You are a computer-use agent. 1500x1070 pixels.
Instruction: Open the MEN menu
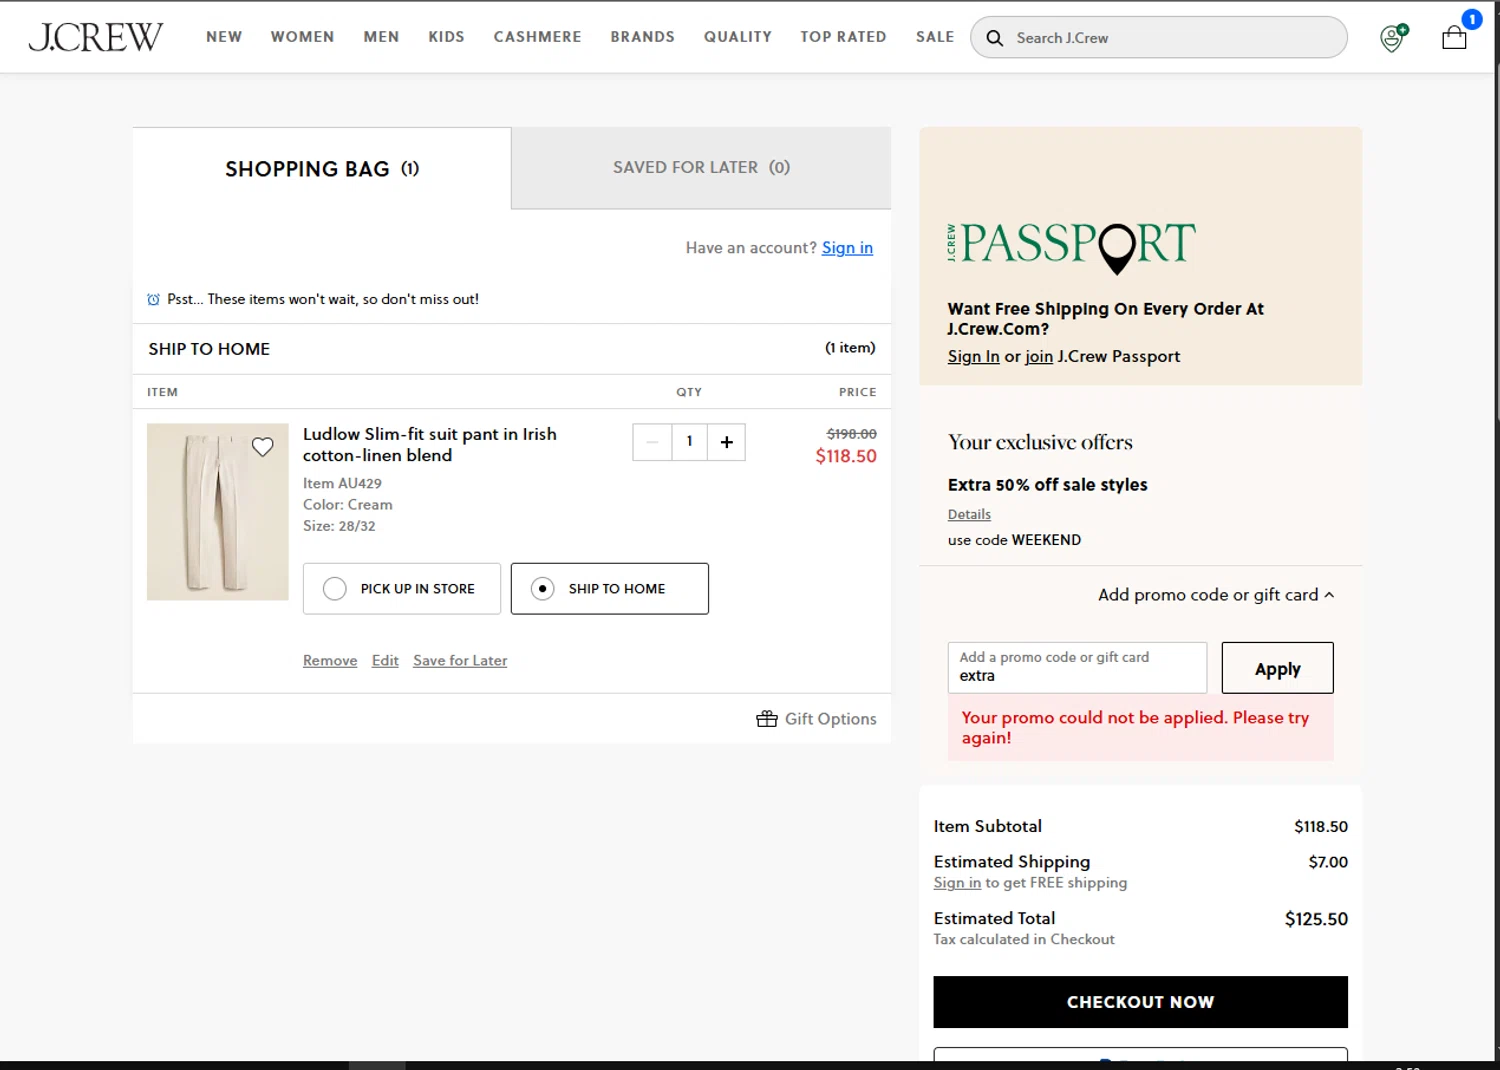pos(381,37)
